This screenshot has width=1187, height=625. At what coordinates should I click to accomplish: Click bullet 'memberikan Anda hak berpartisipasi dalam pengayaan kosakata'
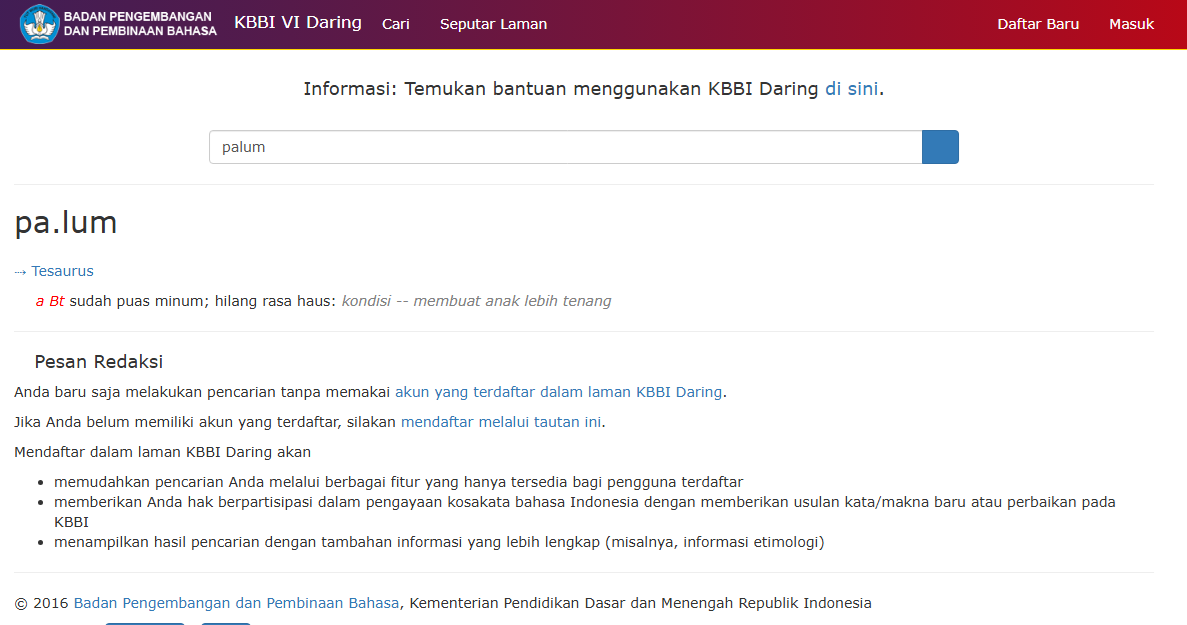click(584, 512)
